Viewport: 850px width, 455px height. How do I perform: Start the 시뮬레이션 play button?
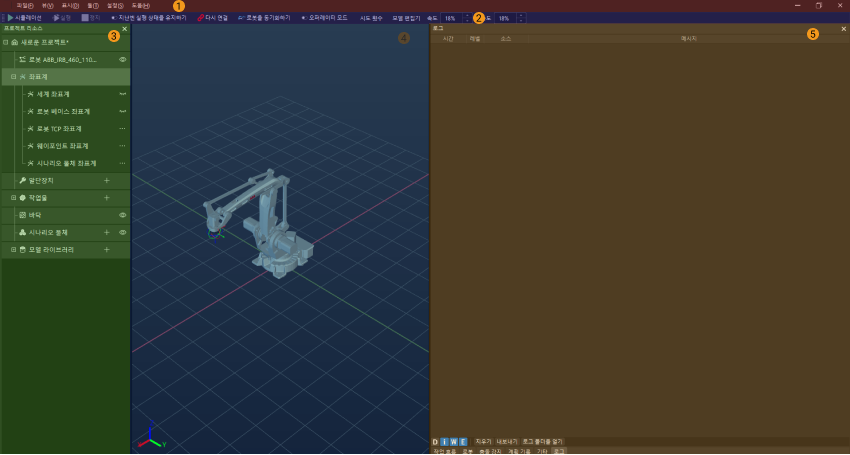click(x=10, y=18)
